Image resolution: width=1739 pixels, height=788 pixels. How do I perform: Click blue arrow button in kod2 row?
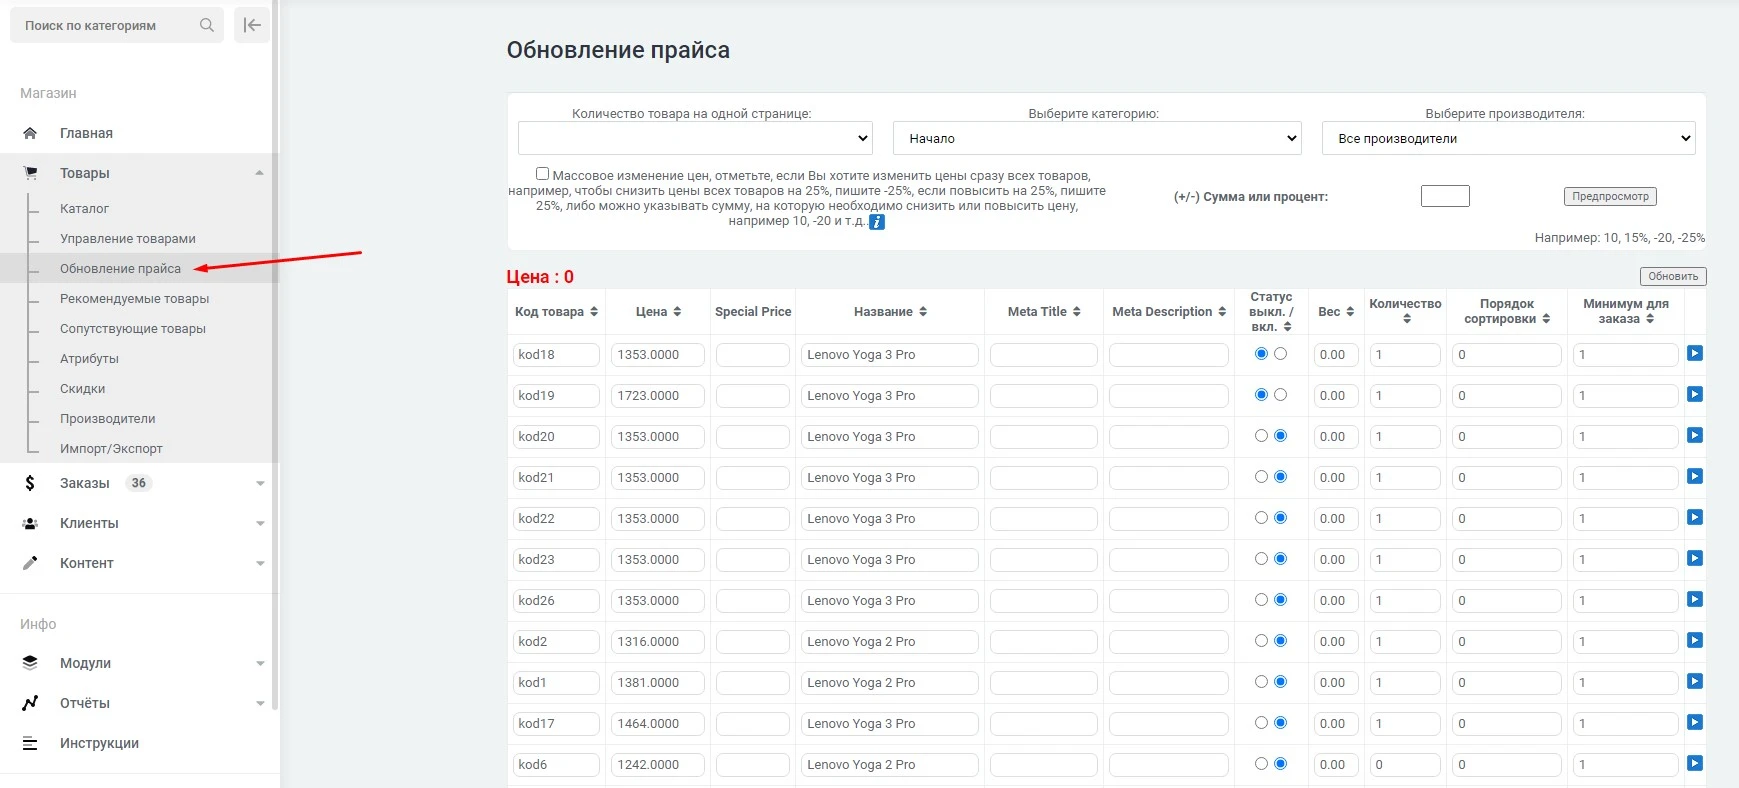coord(1695,640)
